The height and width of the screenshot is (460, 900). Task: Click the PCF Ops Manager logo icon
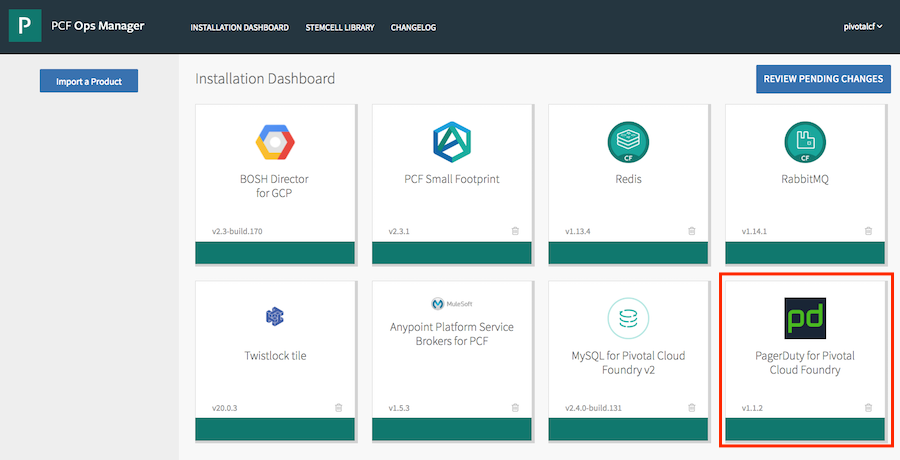[x=25, y=26]
